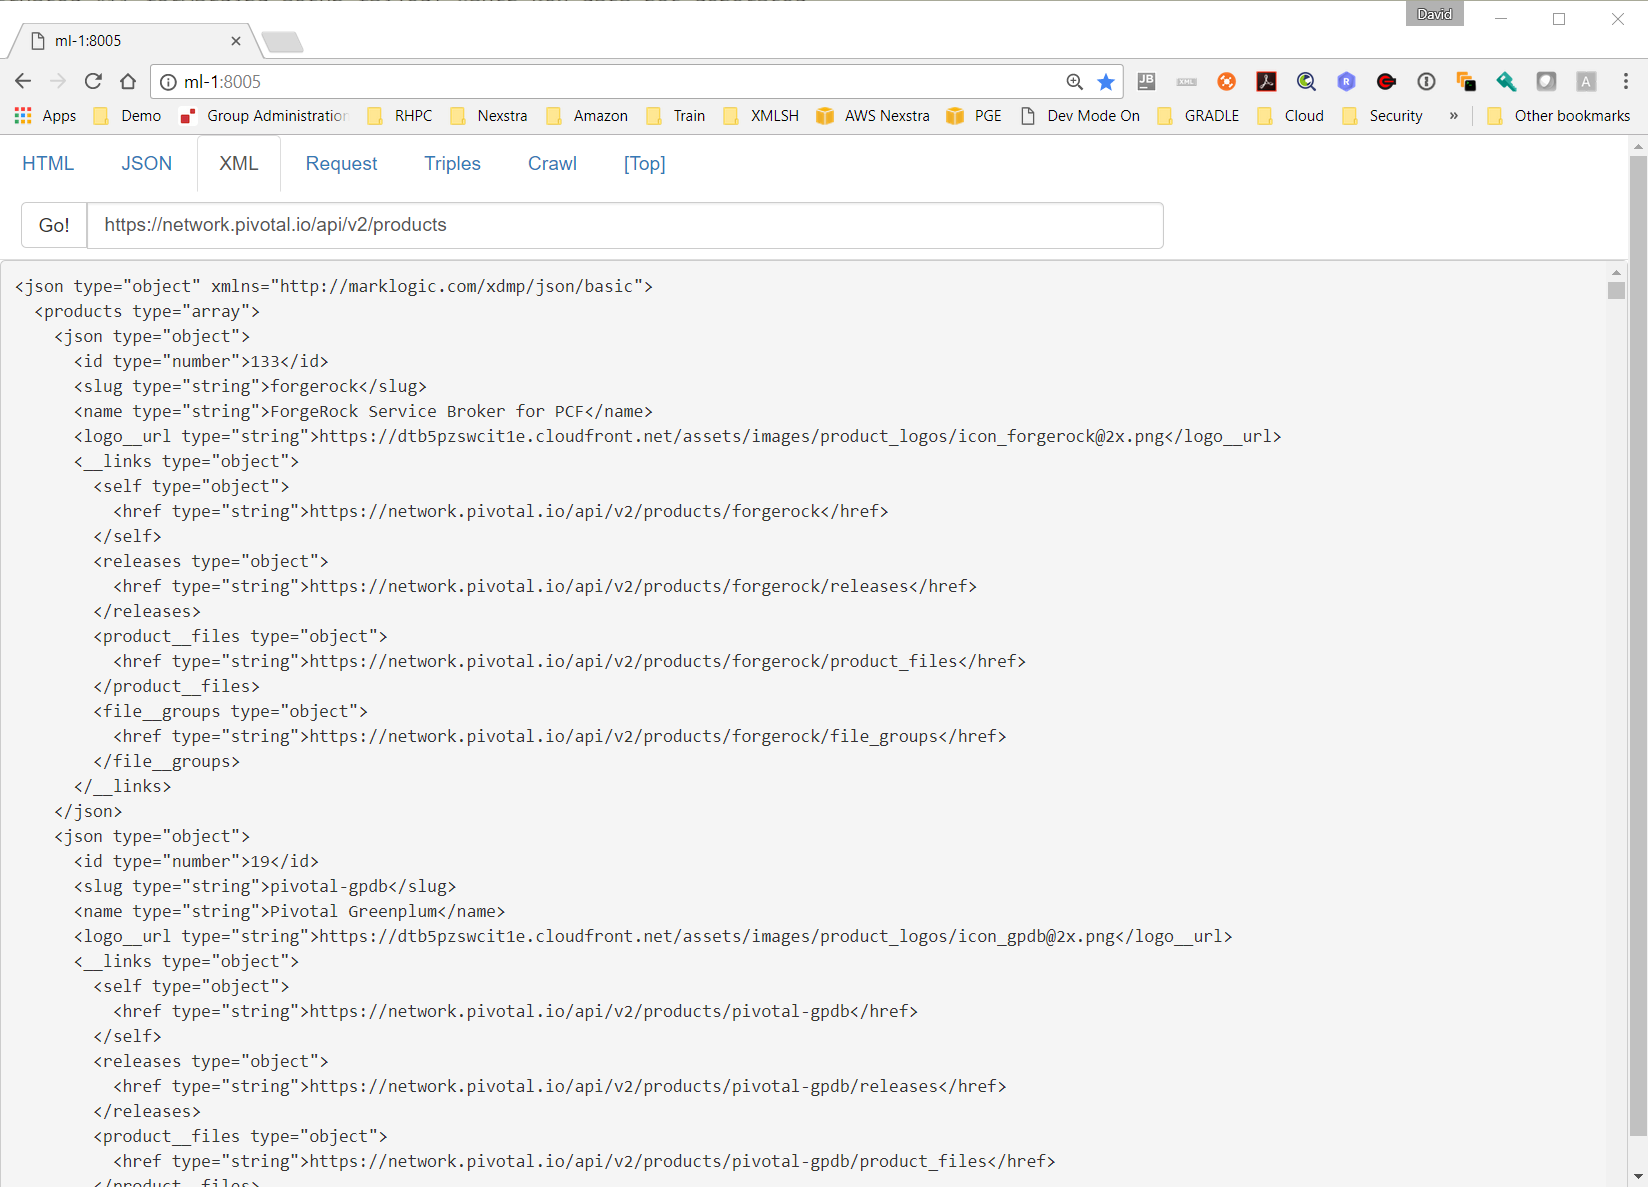Select the XML tab
1648x1187 pixels.
[239, 163]
